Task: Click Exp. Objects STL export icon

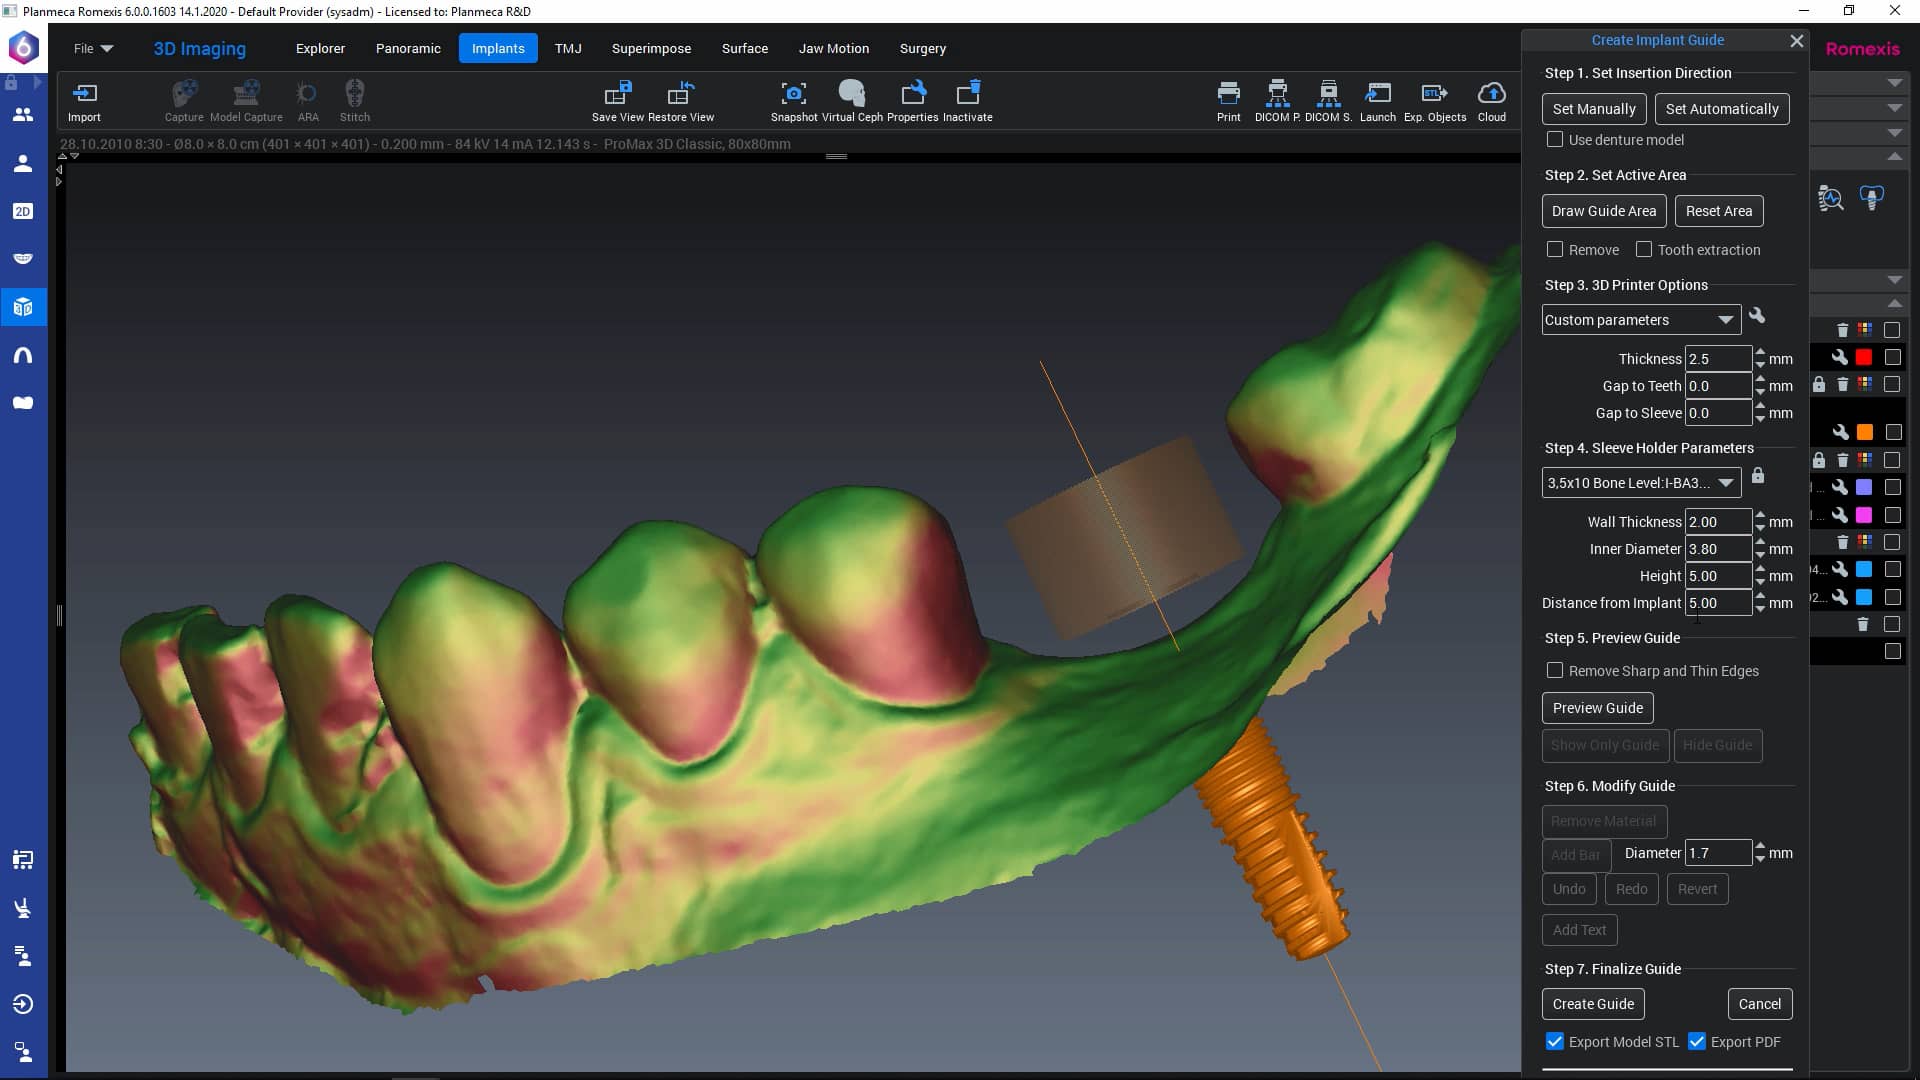Action: pyautogui.click(x=1434, y=94)
